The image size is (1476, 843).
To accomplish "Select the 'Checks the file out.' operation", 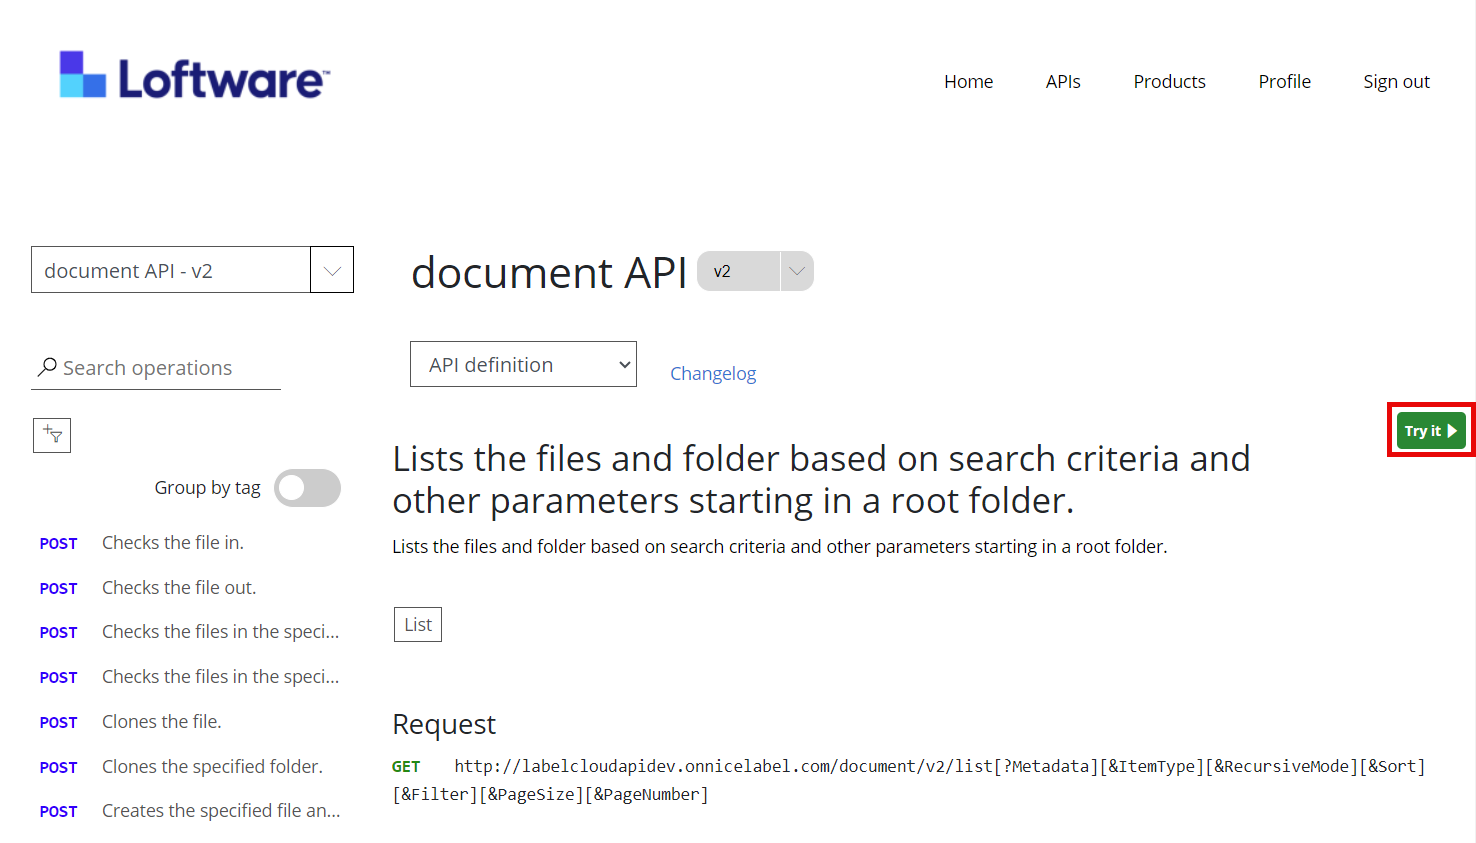I will [179, 588].
